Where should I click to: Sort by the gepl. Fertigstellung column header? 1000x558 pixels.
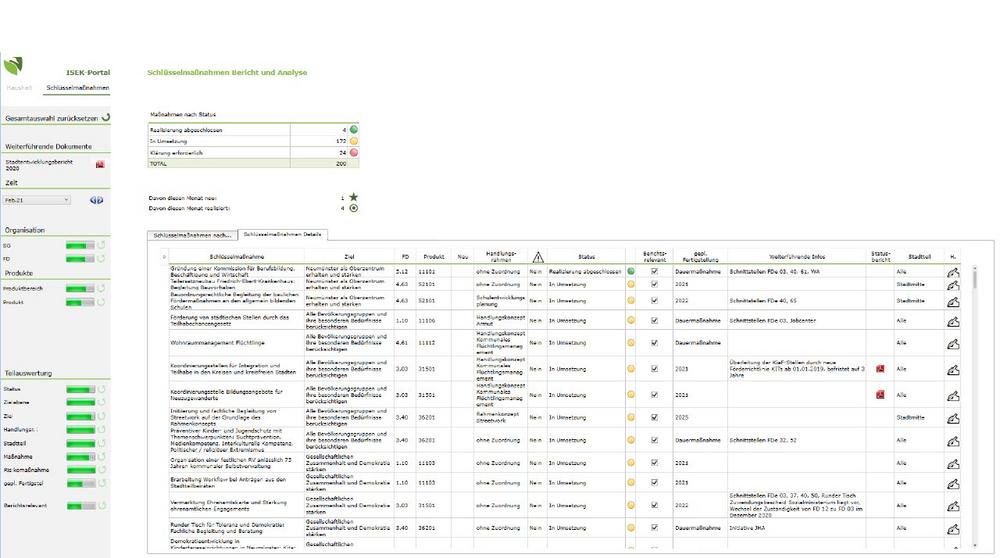coord(700,257)
